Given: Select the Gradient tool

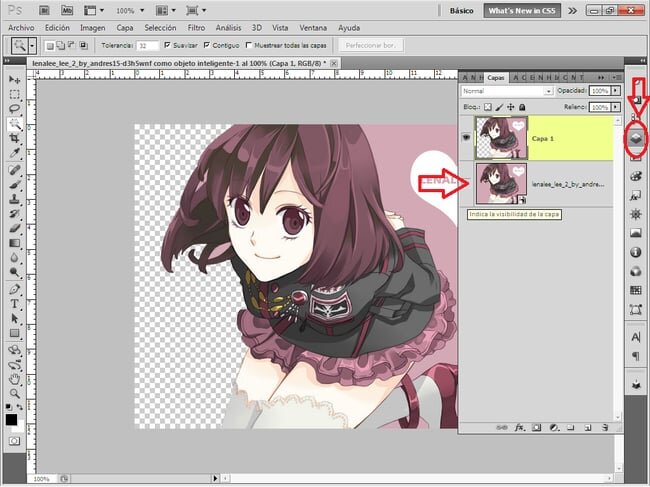Looking at the screenshot, I should click(x=15, y=243).
